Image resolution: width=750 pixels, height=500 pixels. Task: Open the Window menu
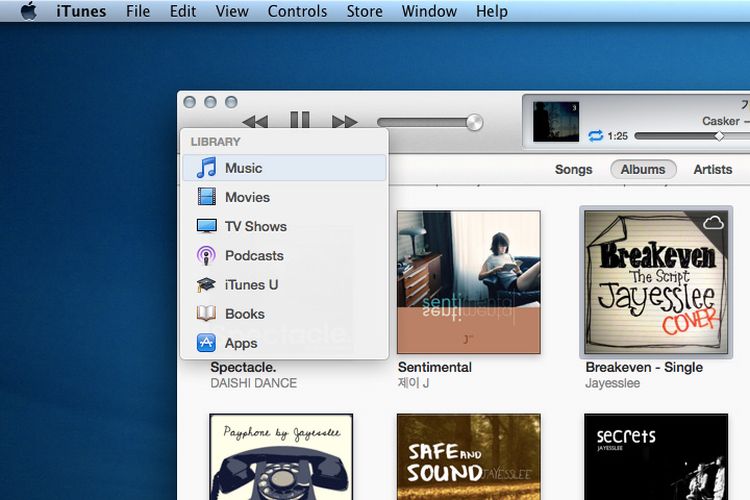(429, 11)
